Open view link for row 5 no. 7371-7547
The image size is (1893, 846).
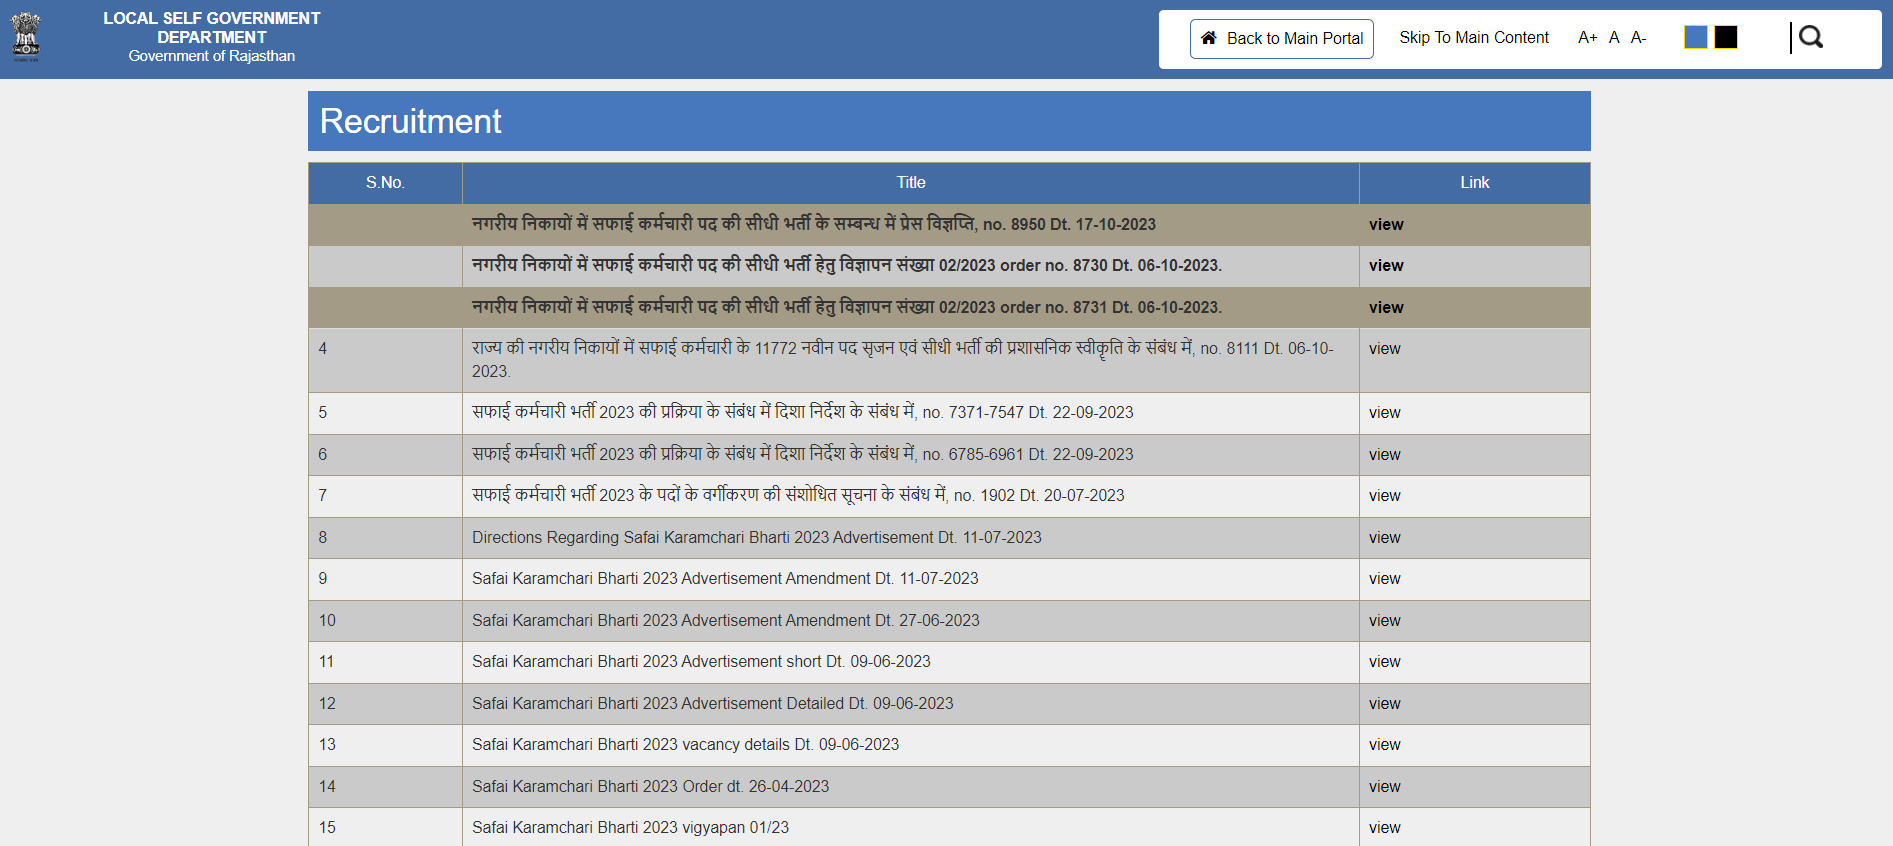coord(1385,412)
